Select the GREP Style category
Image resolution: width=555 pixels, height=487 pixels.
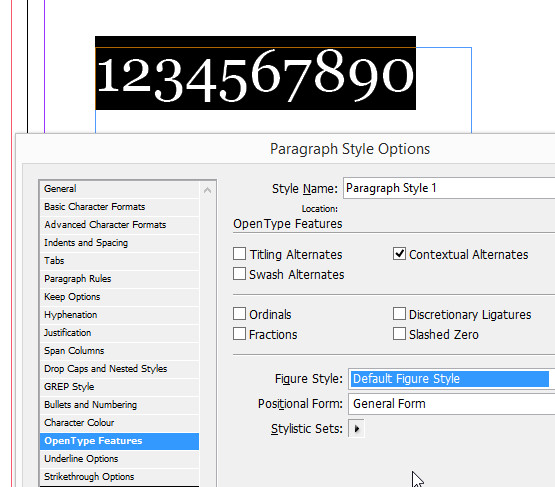119,387
